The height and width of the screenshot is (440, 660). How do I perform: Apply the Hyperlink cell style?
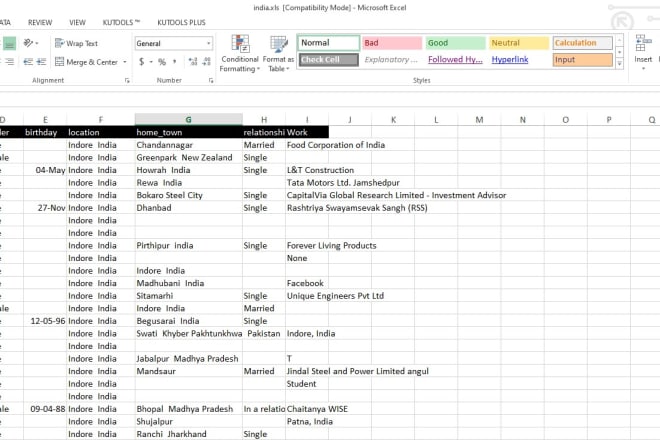pyautogui.click(x=519, y=60)
